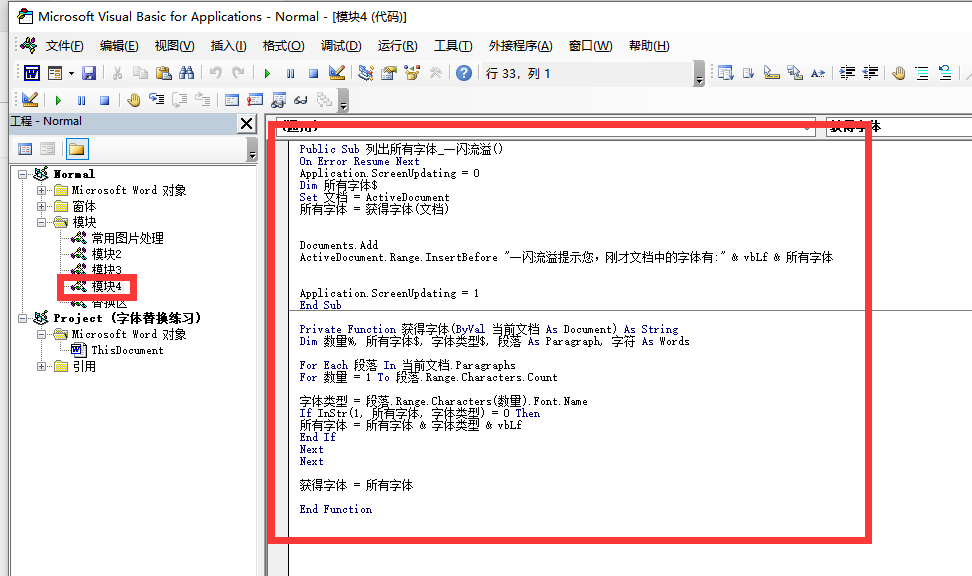The height and width of the screenshot is (576, 972).
Task: Open the 文件(F) menu
Action: 64,46
